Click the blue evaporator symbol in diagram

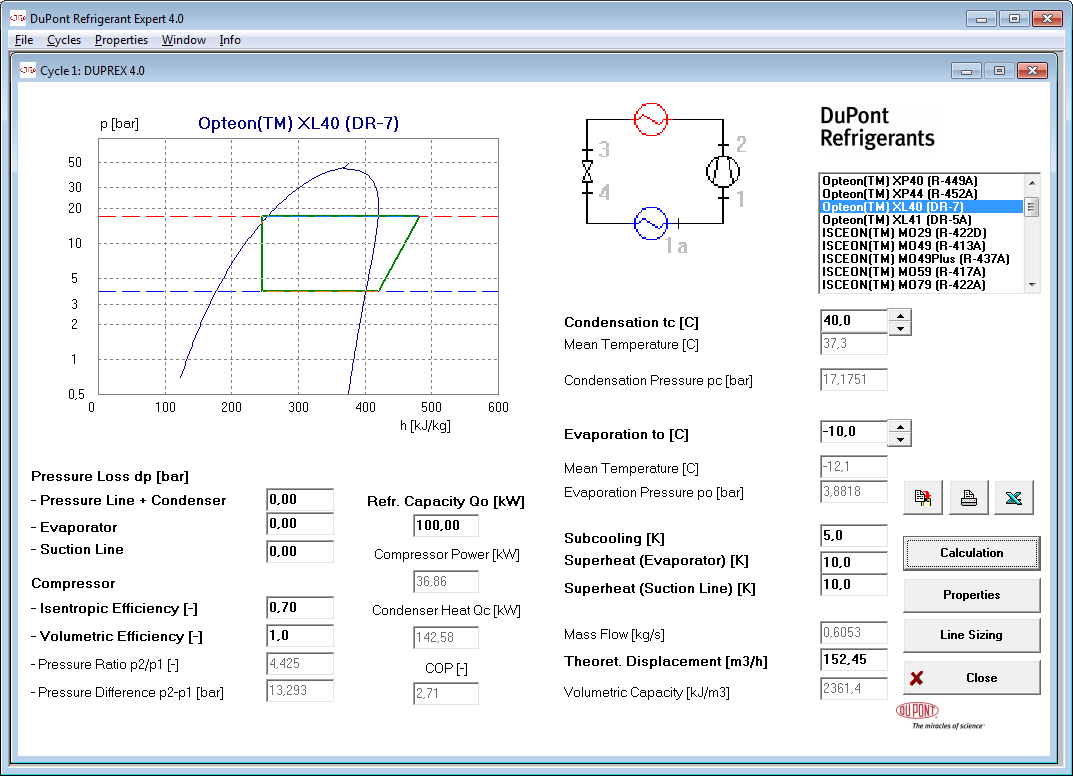[651, 223]
